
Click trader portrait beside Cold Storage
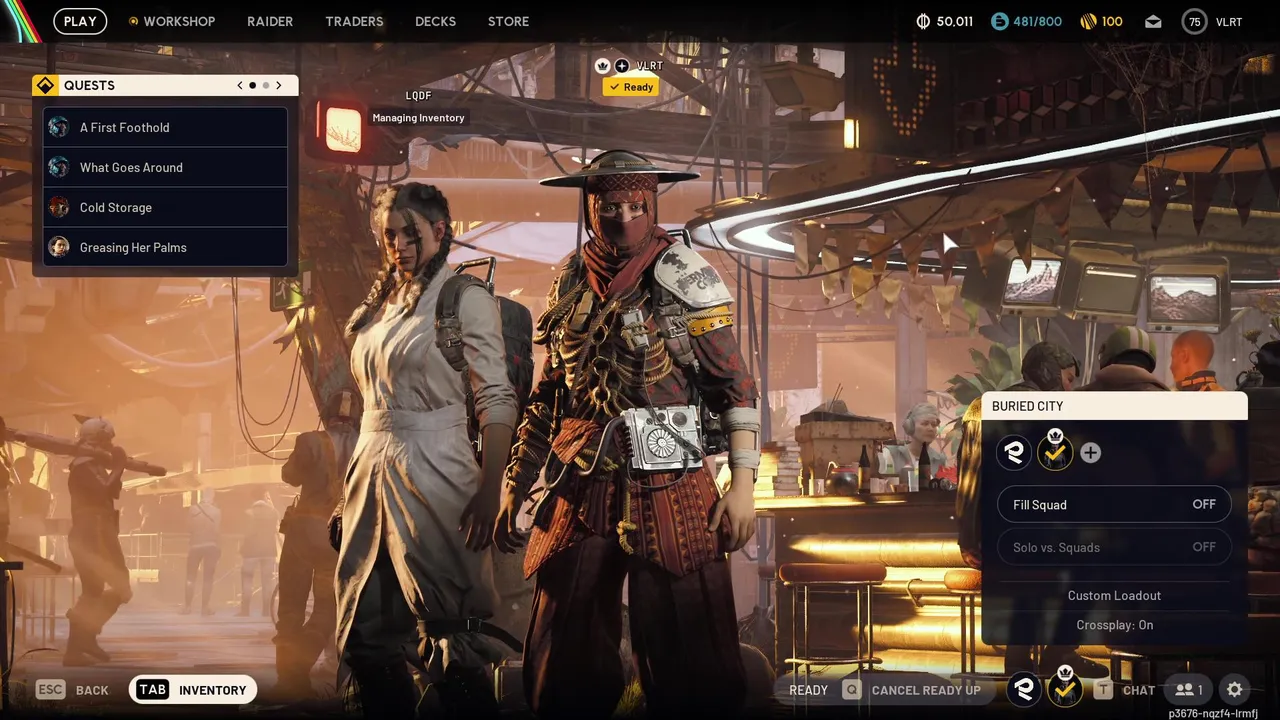coord(59,207)
